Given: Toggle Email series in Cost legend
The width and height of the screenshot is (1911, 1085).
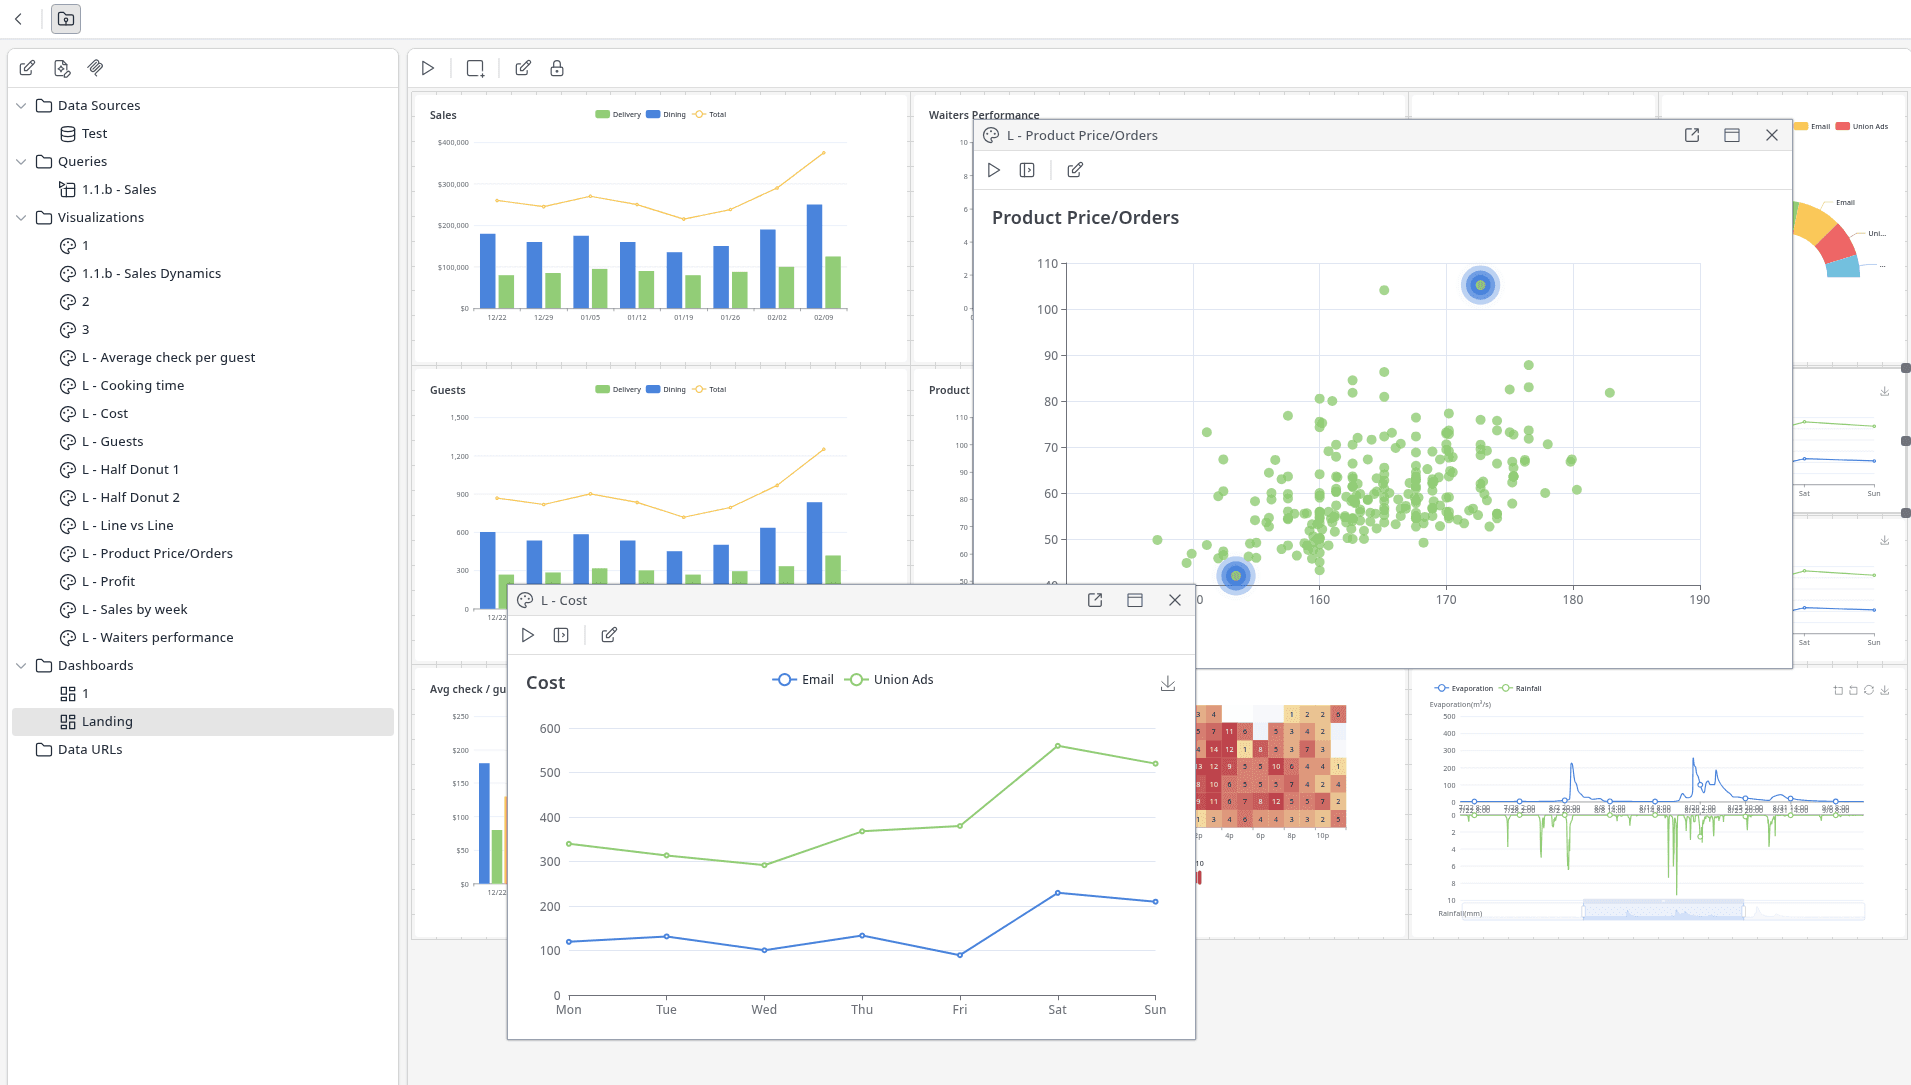Looking at the screenshot, I should click(803, 680).
